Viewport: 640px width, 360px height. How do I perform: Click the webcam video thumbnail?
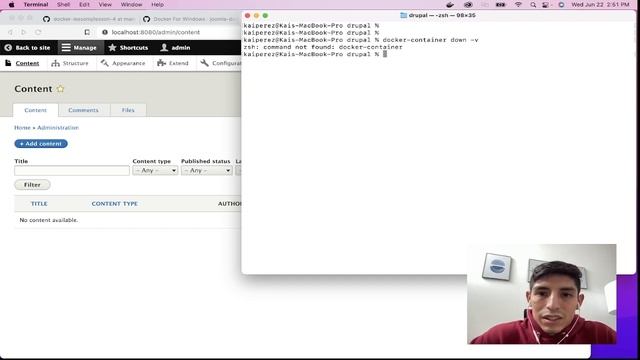coord(542,294)
